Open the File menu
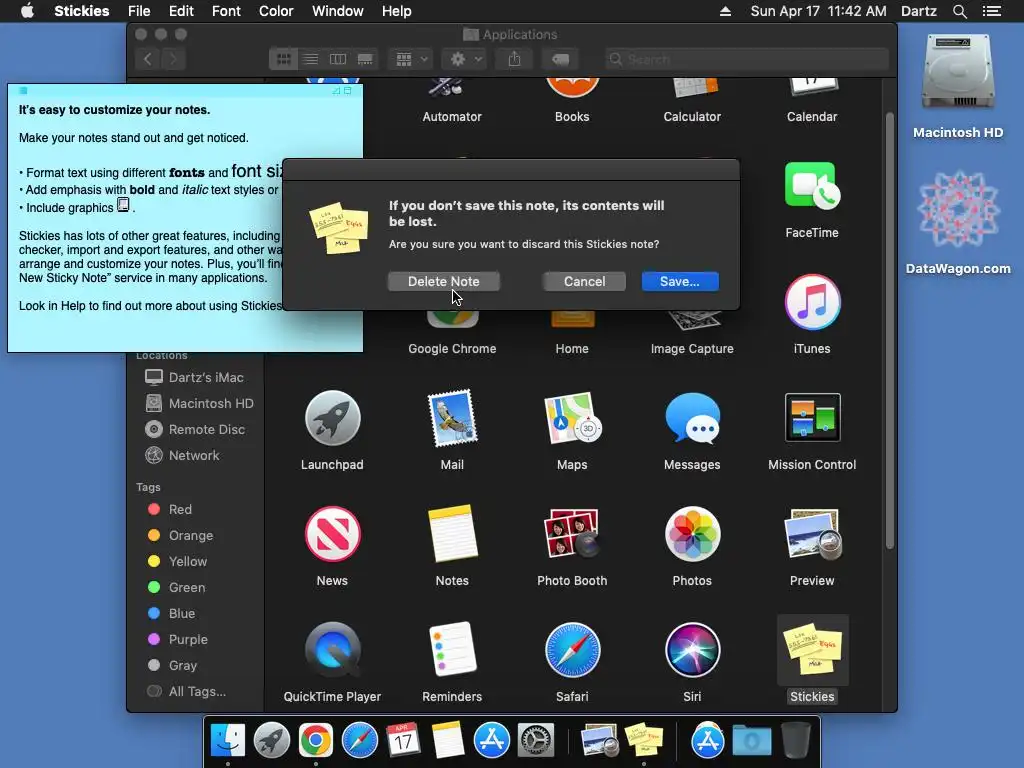The width and height of the screenshot is (1024, 768). pyautogui.click(x=139, y=11)
